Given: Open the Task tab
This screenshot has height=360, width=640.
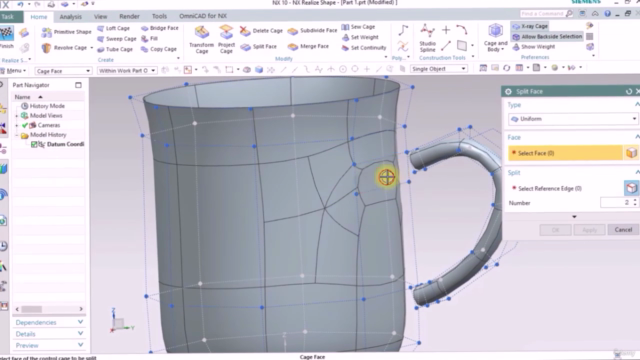Looking at the screenshot, I should coord(7,17).
